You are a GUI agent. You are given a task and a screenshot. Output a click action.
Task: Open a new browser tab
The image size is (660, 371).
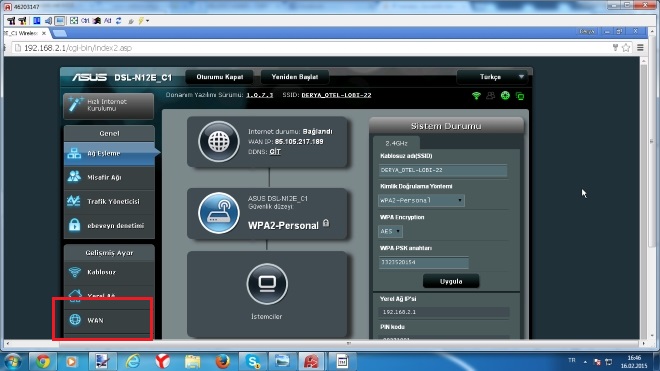[59, 33]
